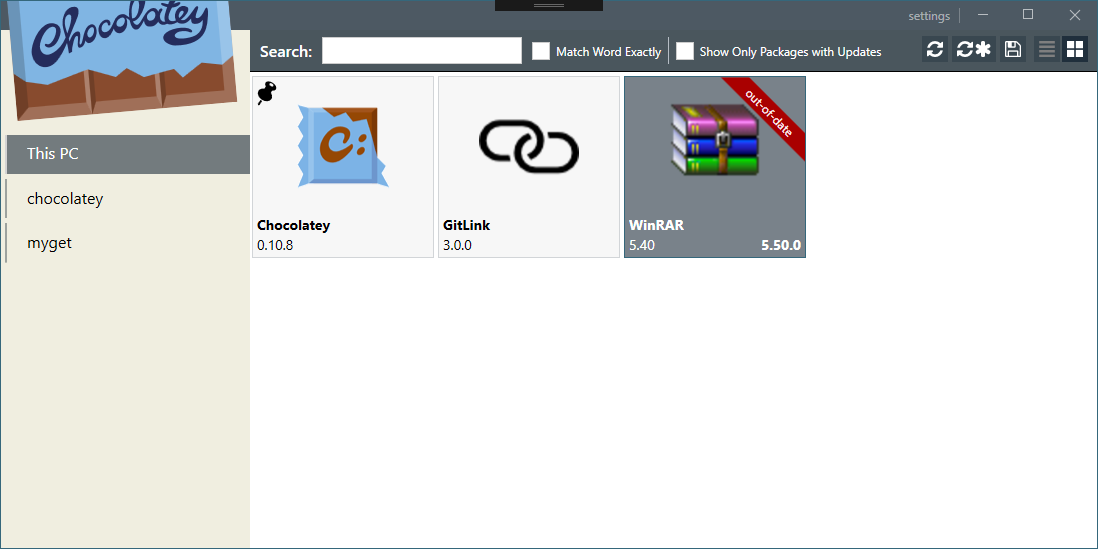Open the chocolatey source in sidebar

128,199
